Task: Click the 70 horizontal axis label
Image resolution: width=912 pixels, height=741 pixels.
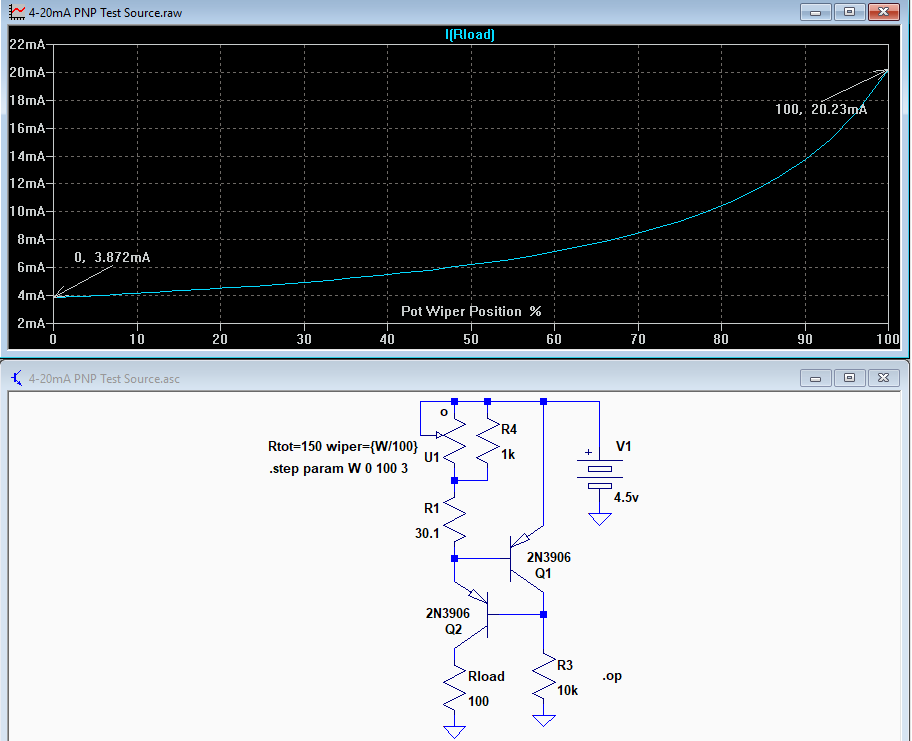Action: tap(638, 339)
